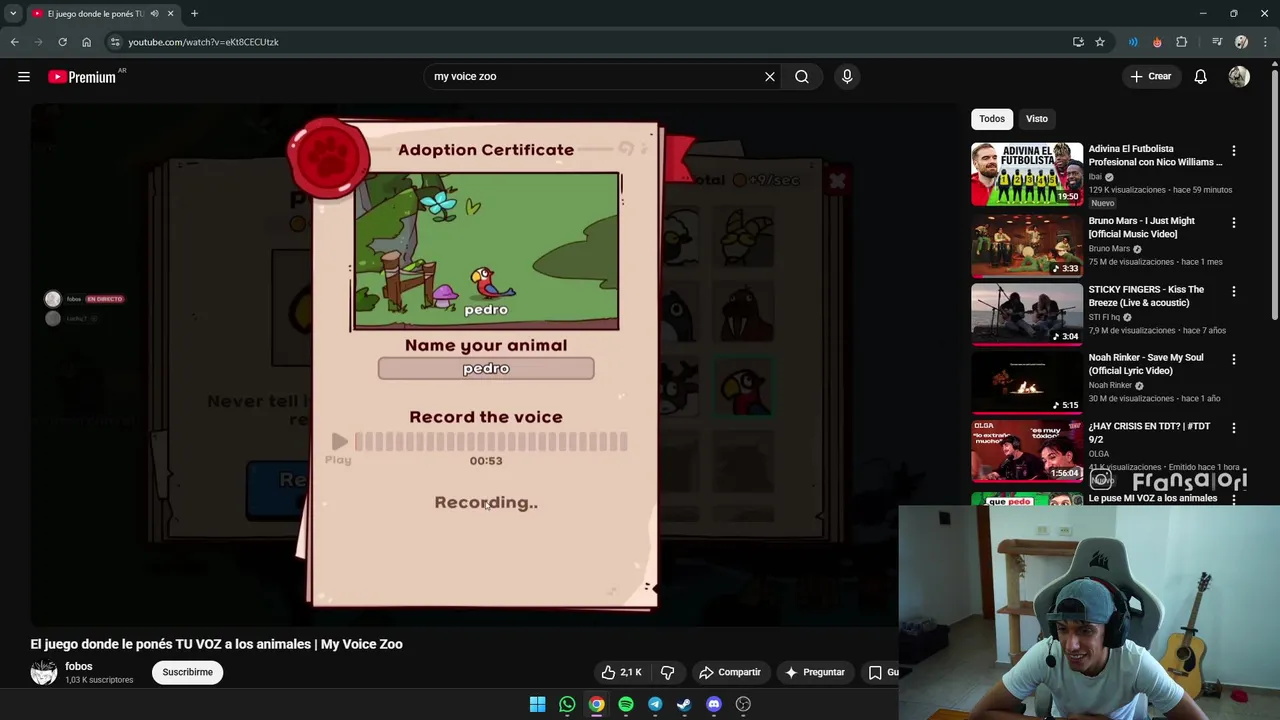The height and width of the screenshot is (720, 1280).
Task: Click the red X close in game
Action: (837, 181)
